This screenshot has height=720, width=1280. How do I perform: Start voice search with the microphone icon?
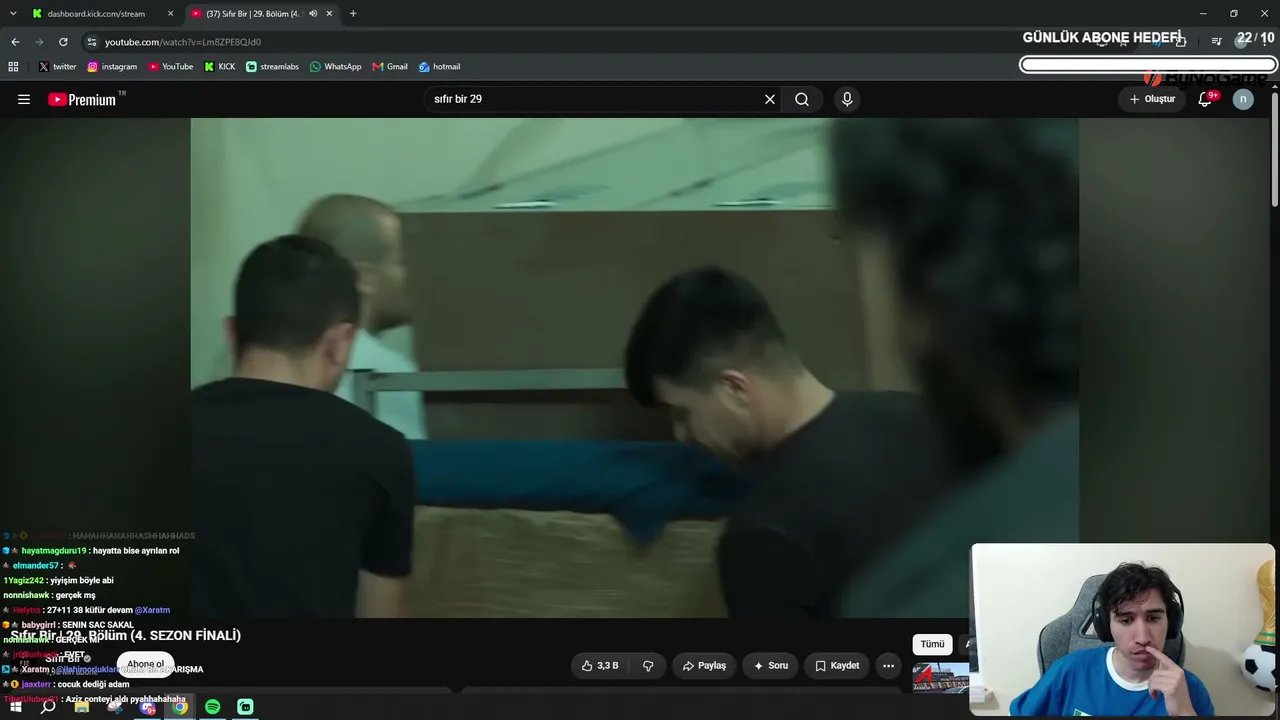[x=847, y=99]
